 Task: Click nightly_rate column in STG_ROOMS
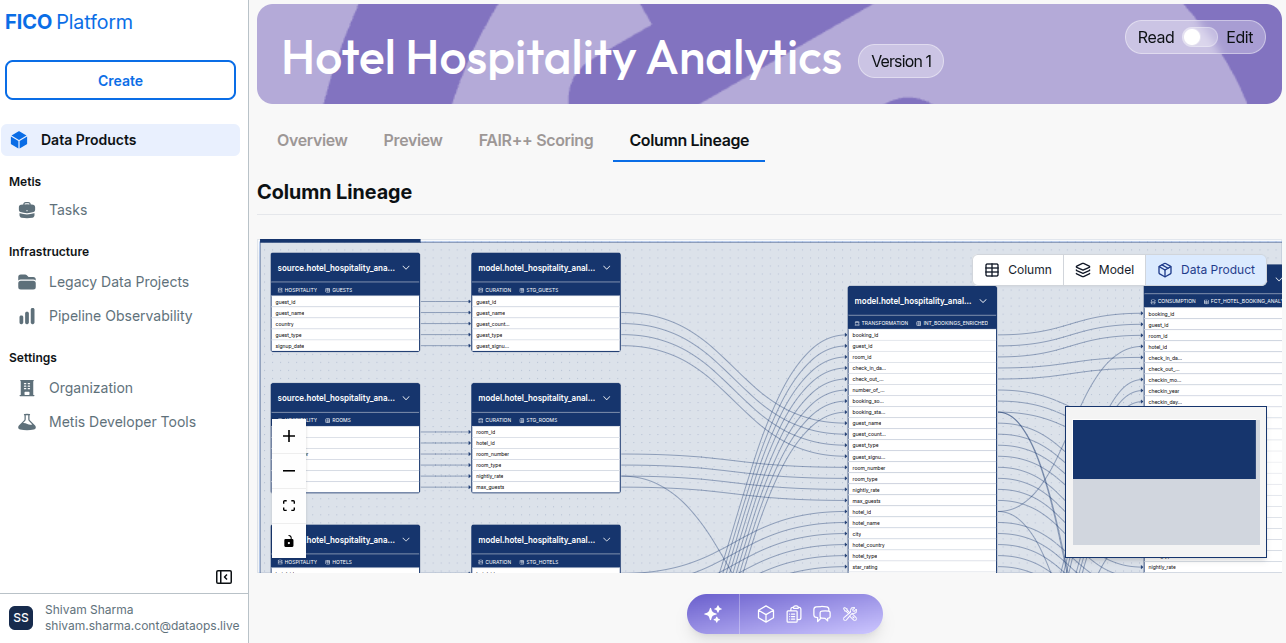pyautogui.click(x=546, y=476)
